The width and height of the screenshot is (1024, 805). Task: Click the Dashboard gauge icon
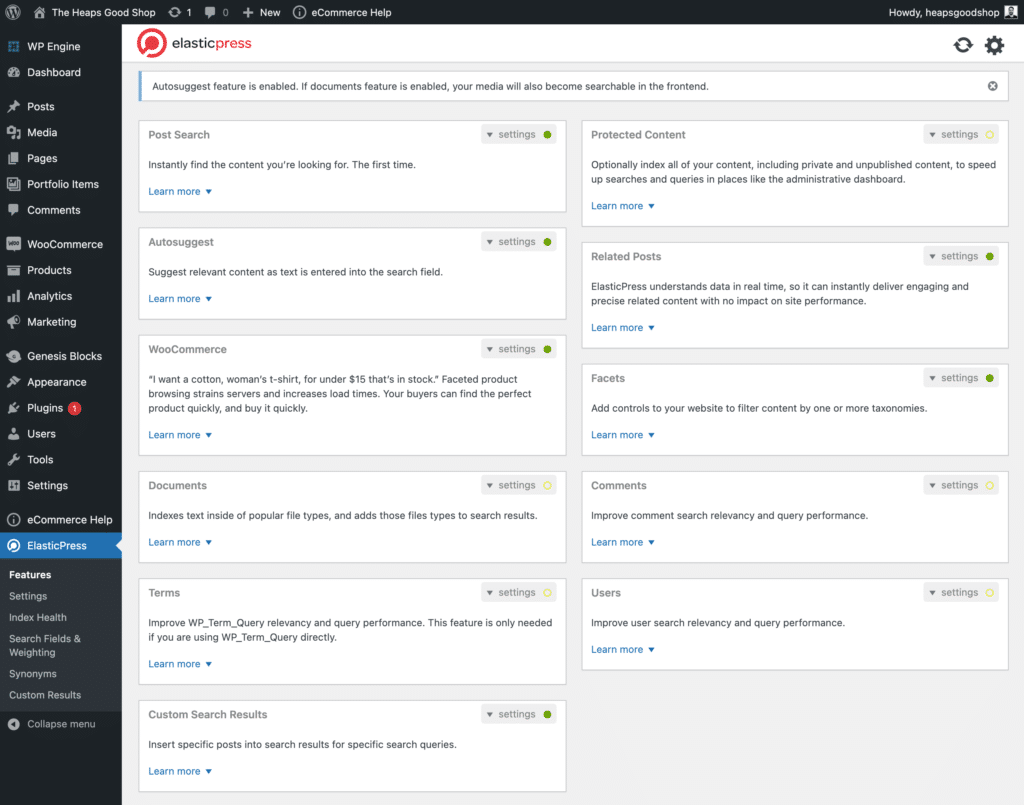[x=14, y=72]
